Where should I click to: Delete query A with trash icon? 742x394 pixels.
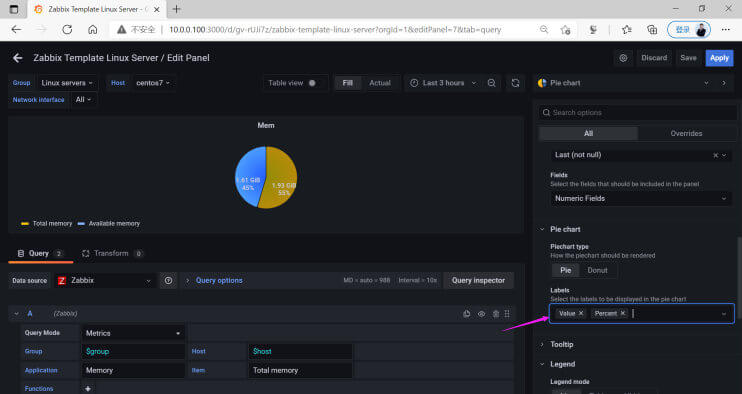pyautogui.click(x=495, y=314)
